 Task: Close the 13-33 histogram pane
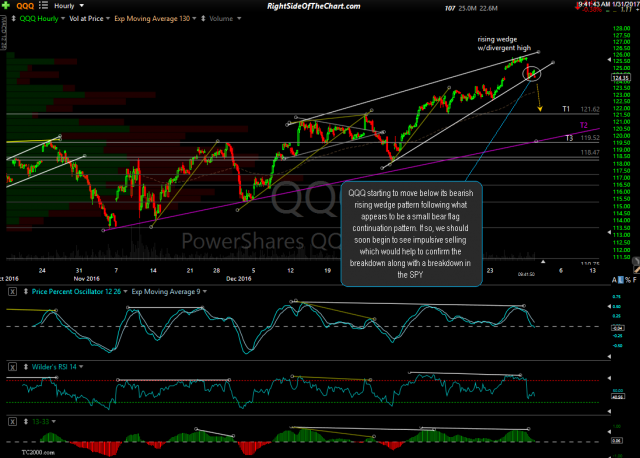click(13, 421)
